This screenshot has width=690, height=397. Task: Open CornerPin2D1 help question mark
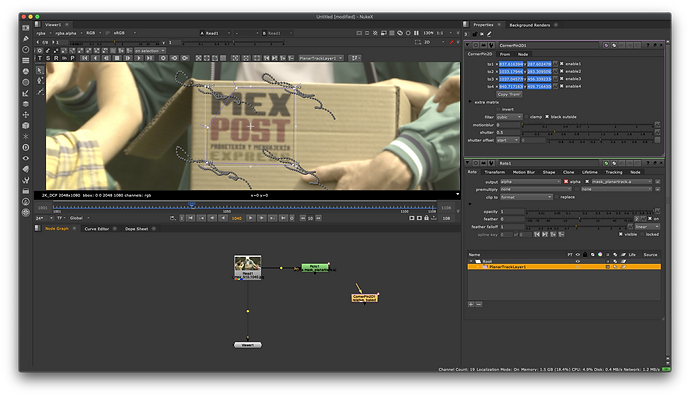648,45
